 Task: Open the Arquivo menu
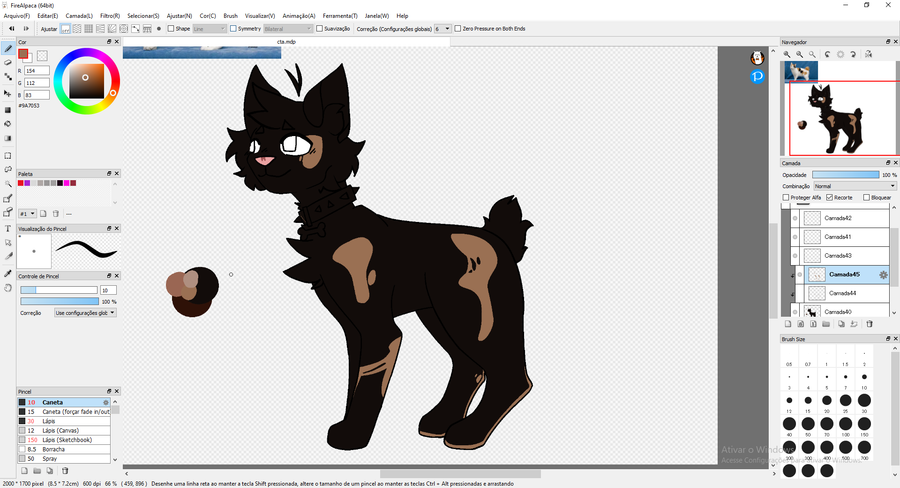point(17,16)
